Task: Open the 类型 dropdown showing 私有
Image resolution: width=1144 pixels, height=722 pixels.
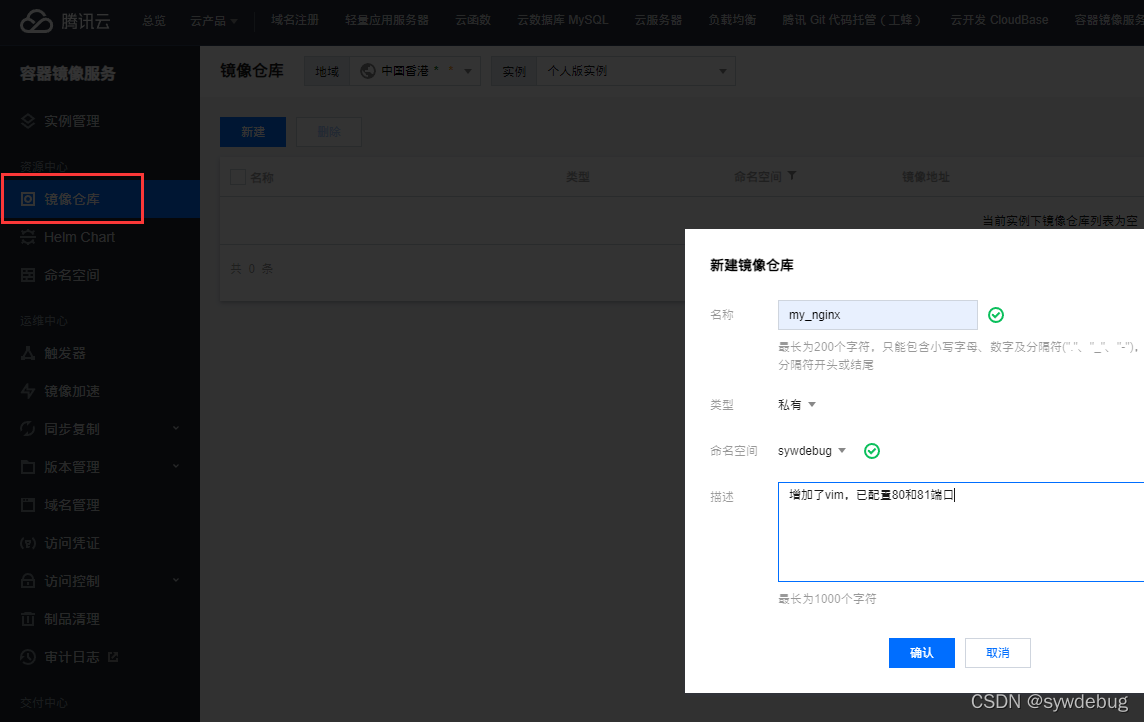Action: [797, 405]
